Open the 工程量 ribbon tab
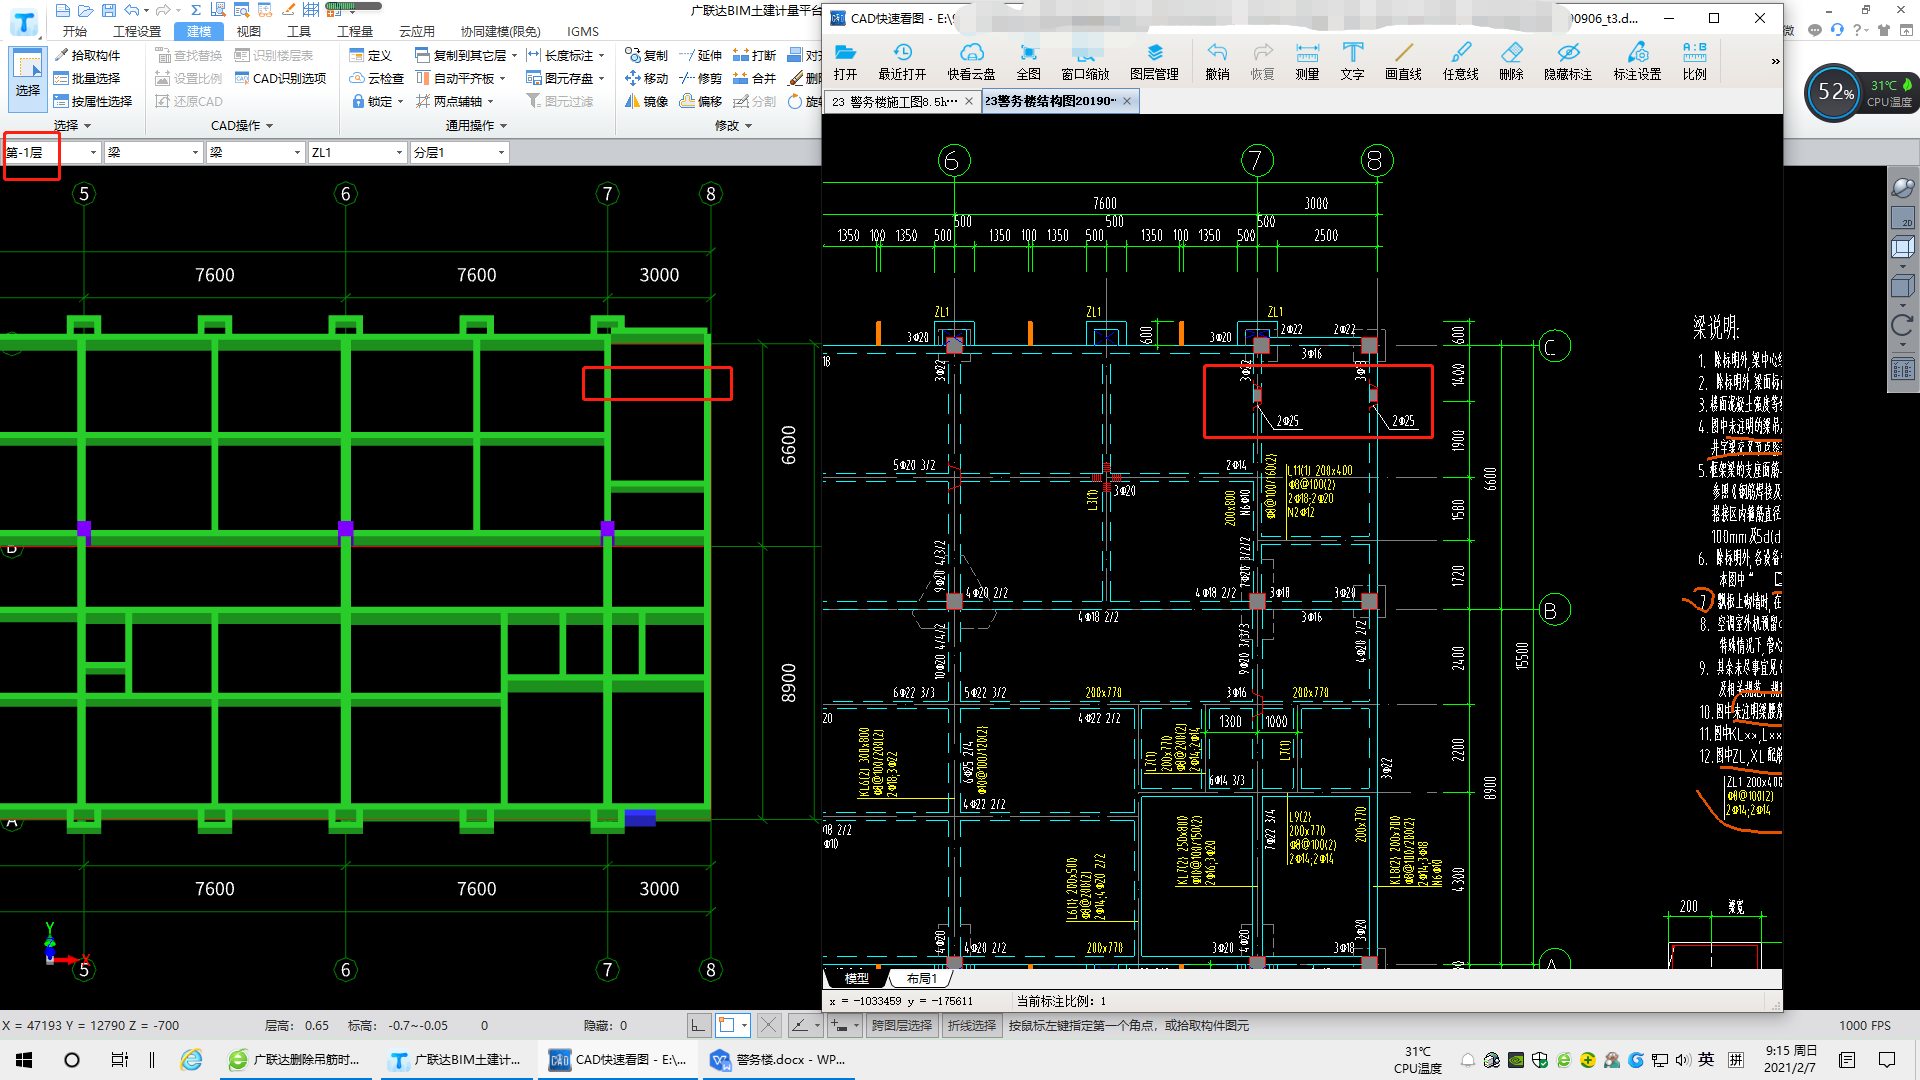This screenshot has height=1080, width=1920. coord(355,31)
